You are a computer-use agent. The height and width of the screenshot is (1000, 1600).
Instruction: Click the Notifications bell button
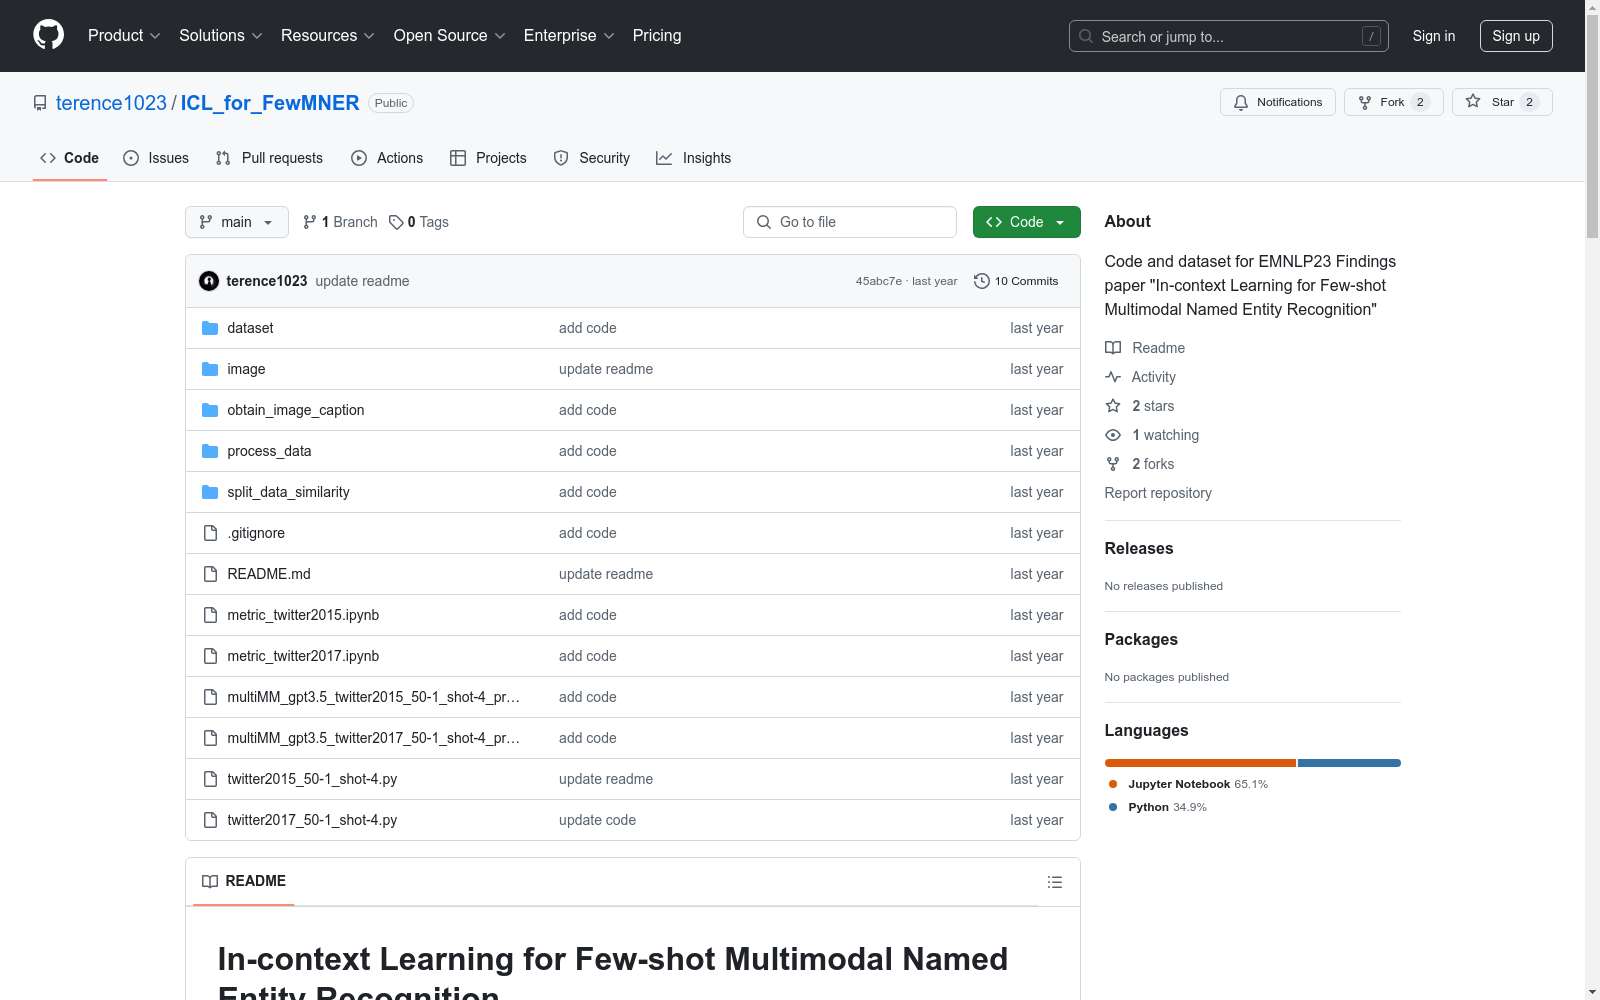(x=1277, y=102)
